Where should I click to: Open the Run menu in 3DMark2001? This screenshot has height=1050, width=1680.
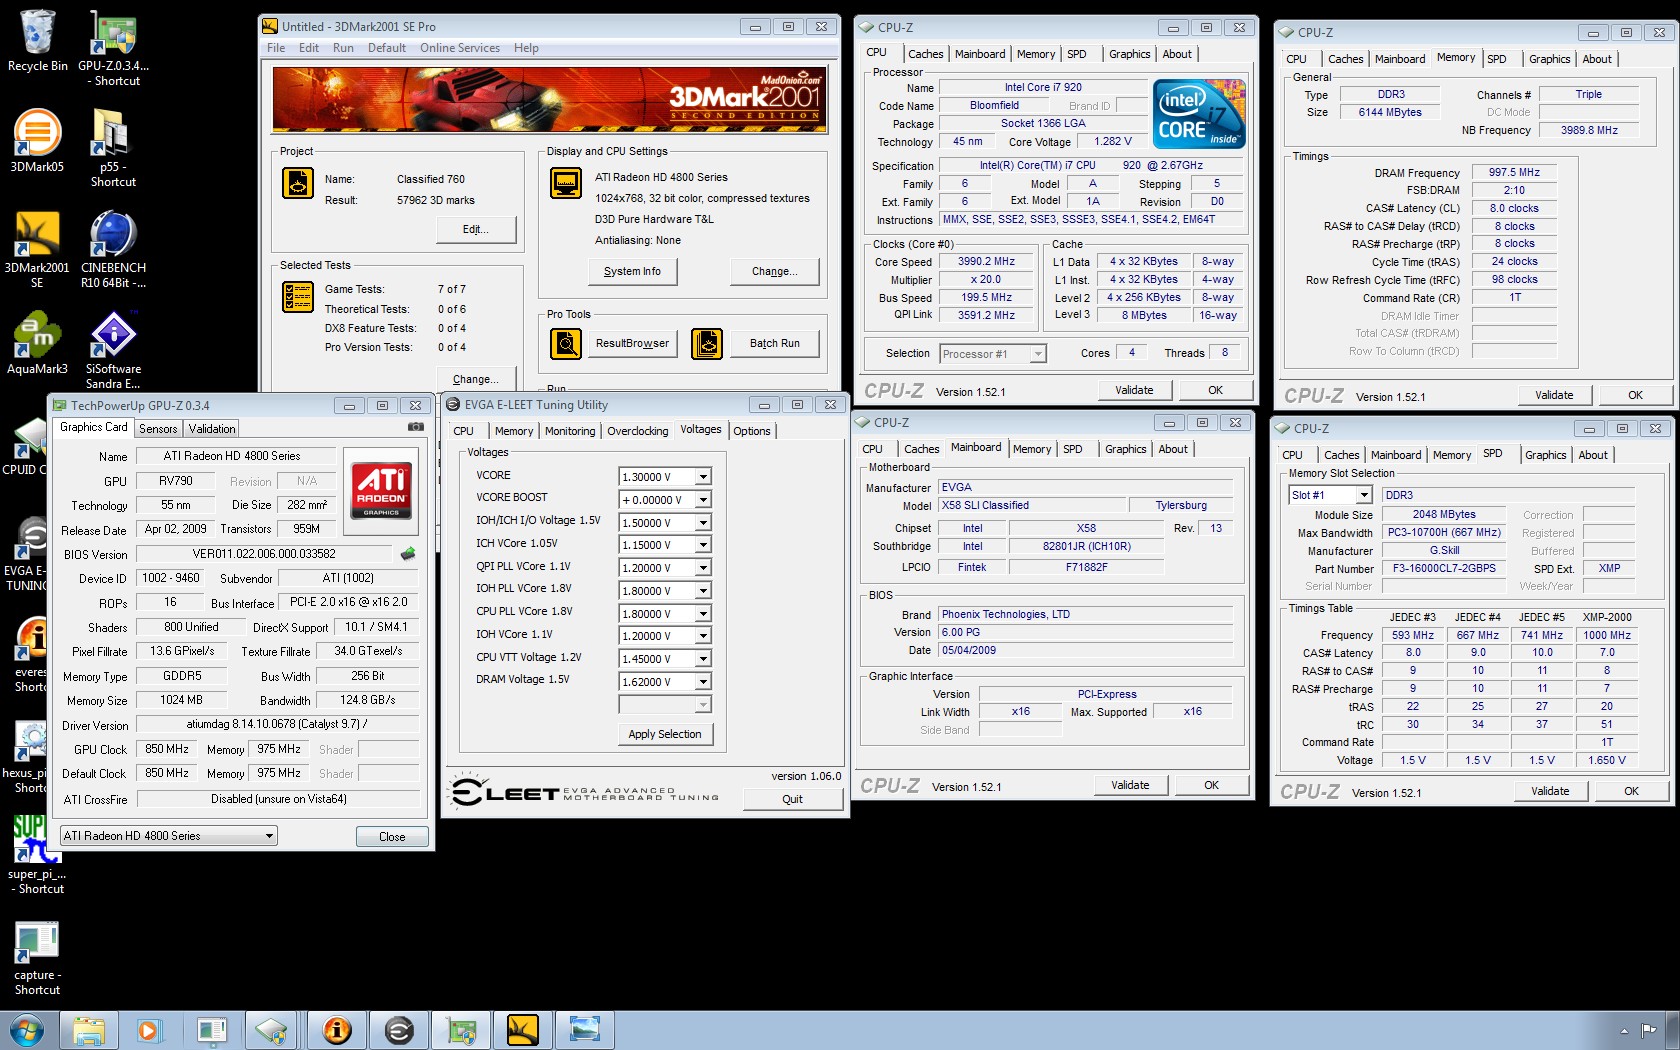point(343,48)
